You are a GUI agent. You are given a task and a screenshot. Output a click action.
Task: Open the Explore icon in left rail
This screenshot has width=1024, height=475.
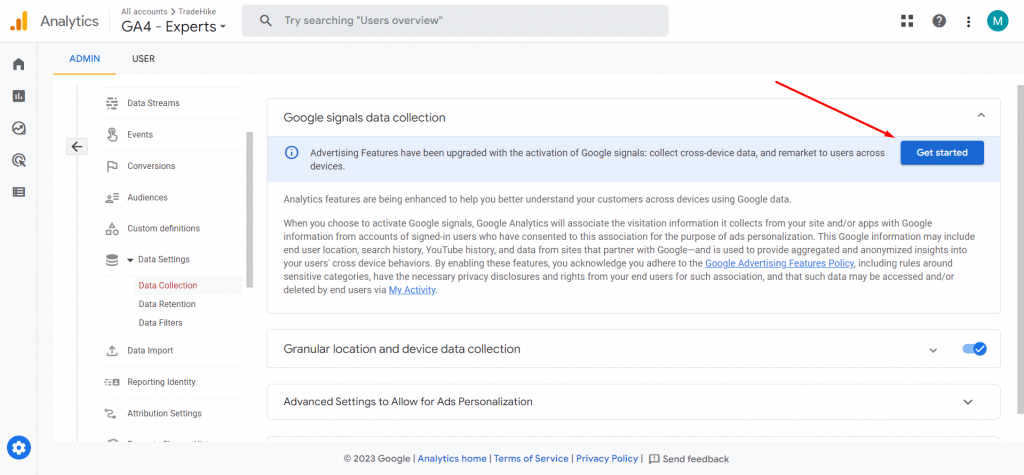pos(18,128)
